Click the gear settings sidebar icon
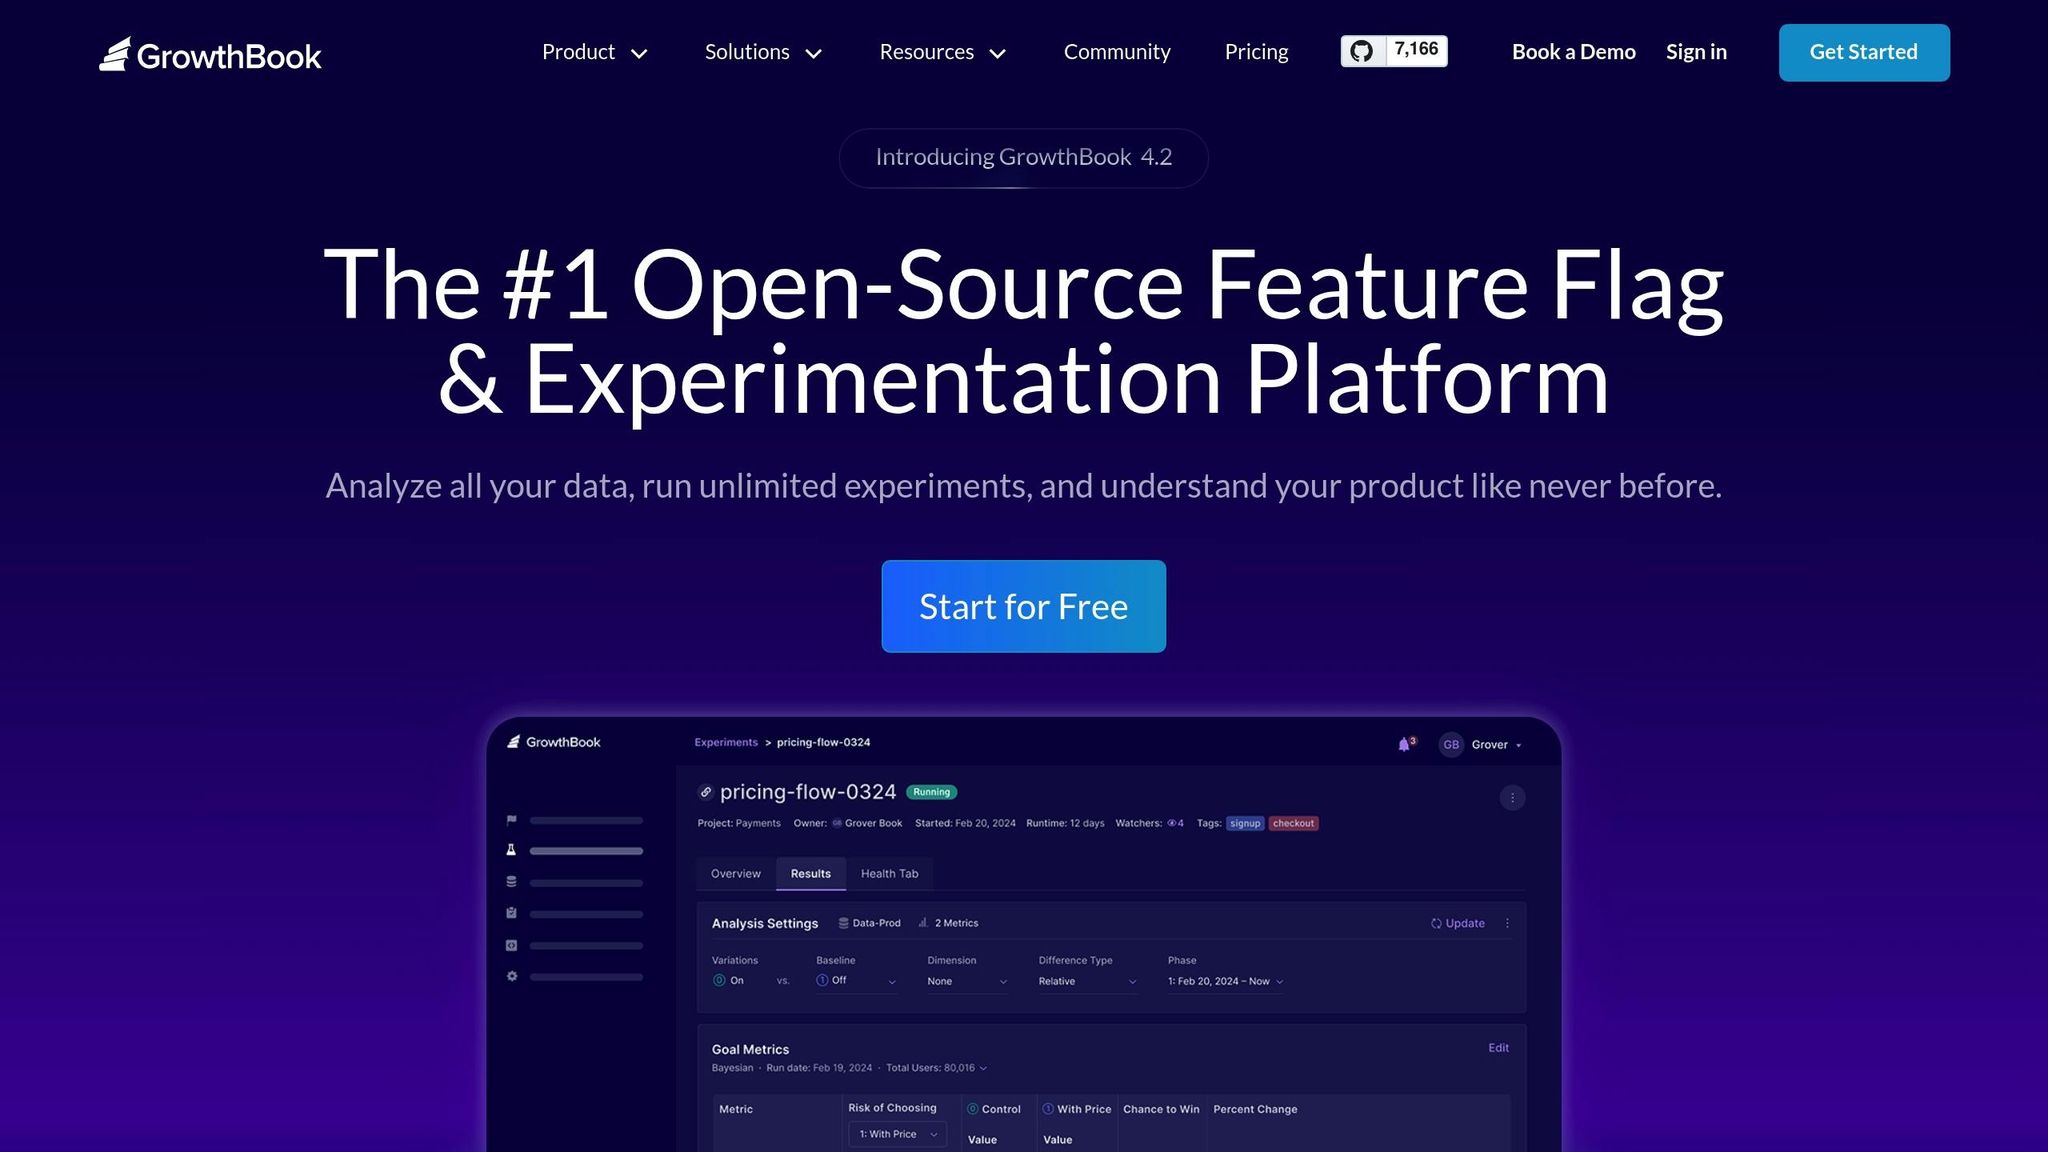 tap(512, 976)
